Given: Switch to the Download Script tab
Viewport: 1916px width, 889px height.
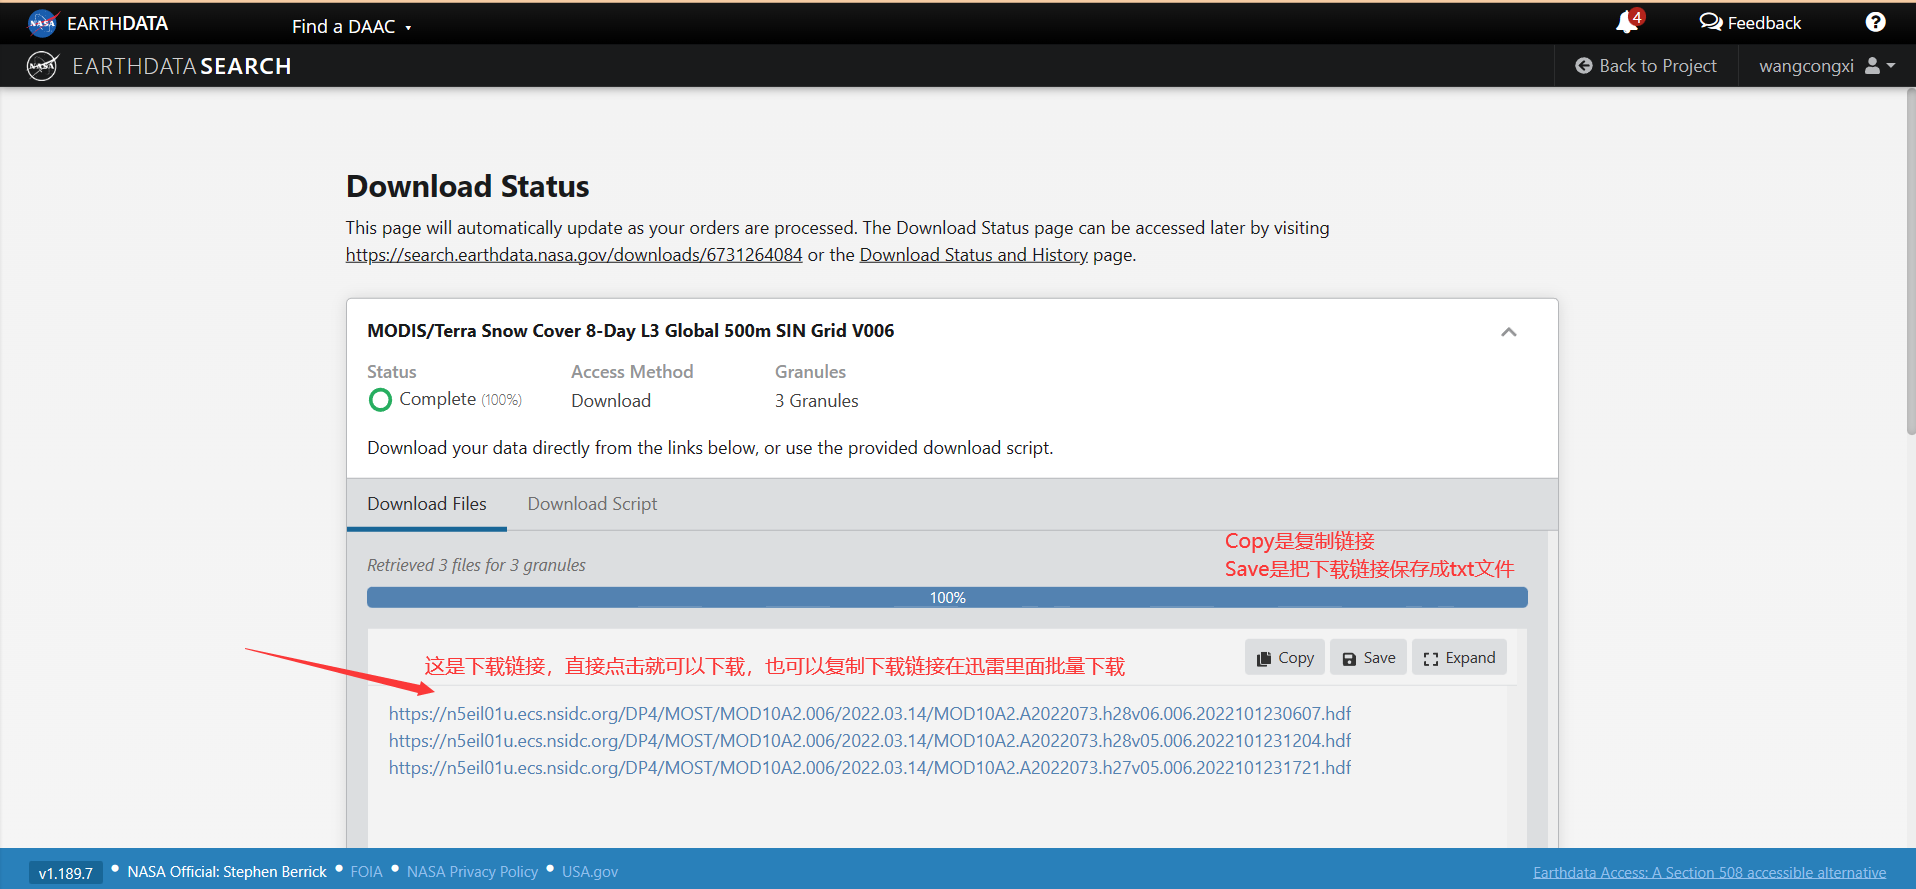Looking at the screenshot, I should point(592,504).
